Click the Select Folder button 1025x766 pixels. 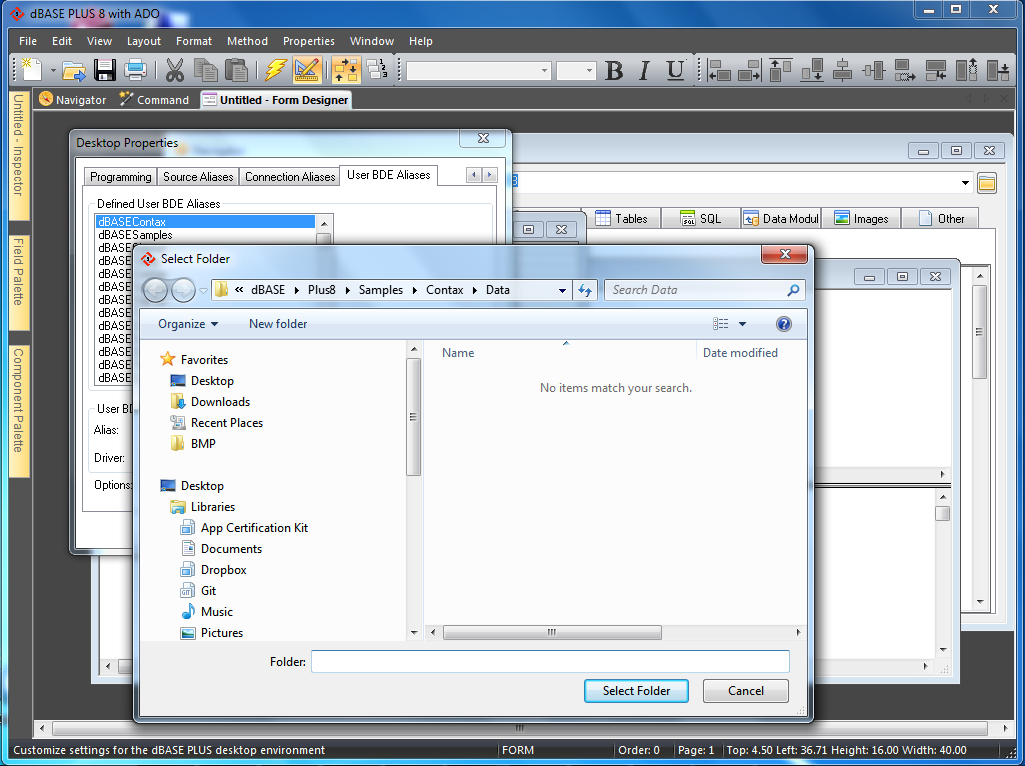click(636, 691)
